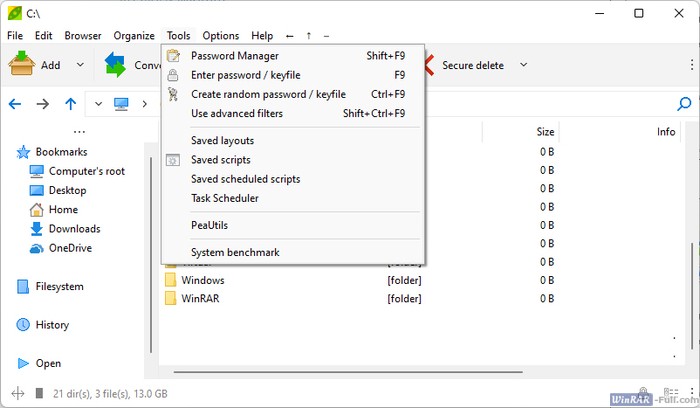Expand the Add button dropdown arrow
700x408 pixels.
[x=80, y=66]
